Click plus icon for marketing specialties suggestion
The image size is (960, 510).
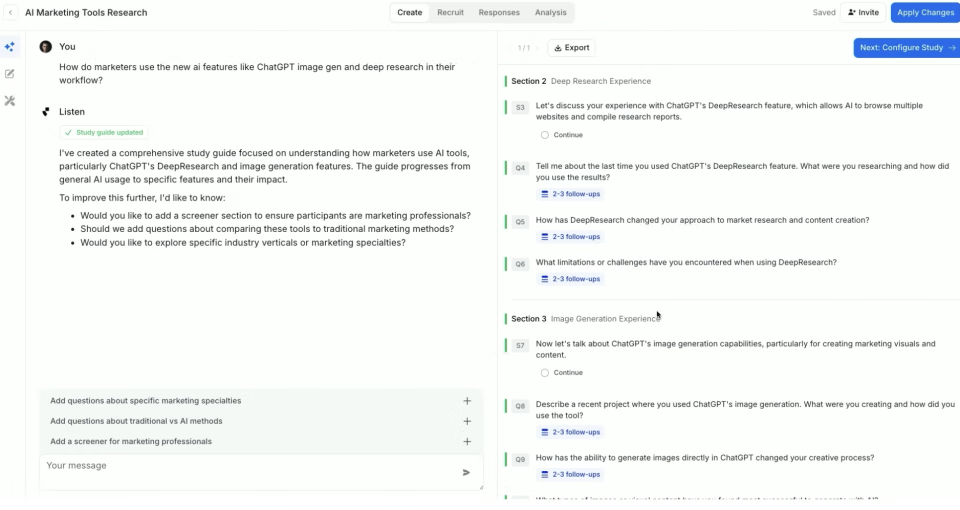point(467,401)
